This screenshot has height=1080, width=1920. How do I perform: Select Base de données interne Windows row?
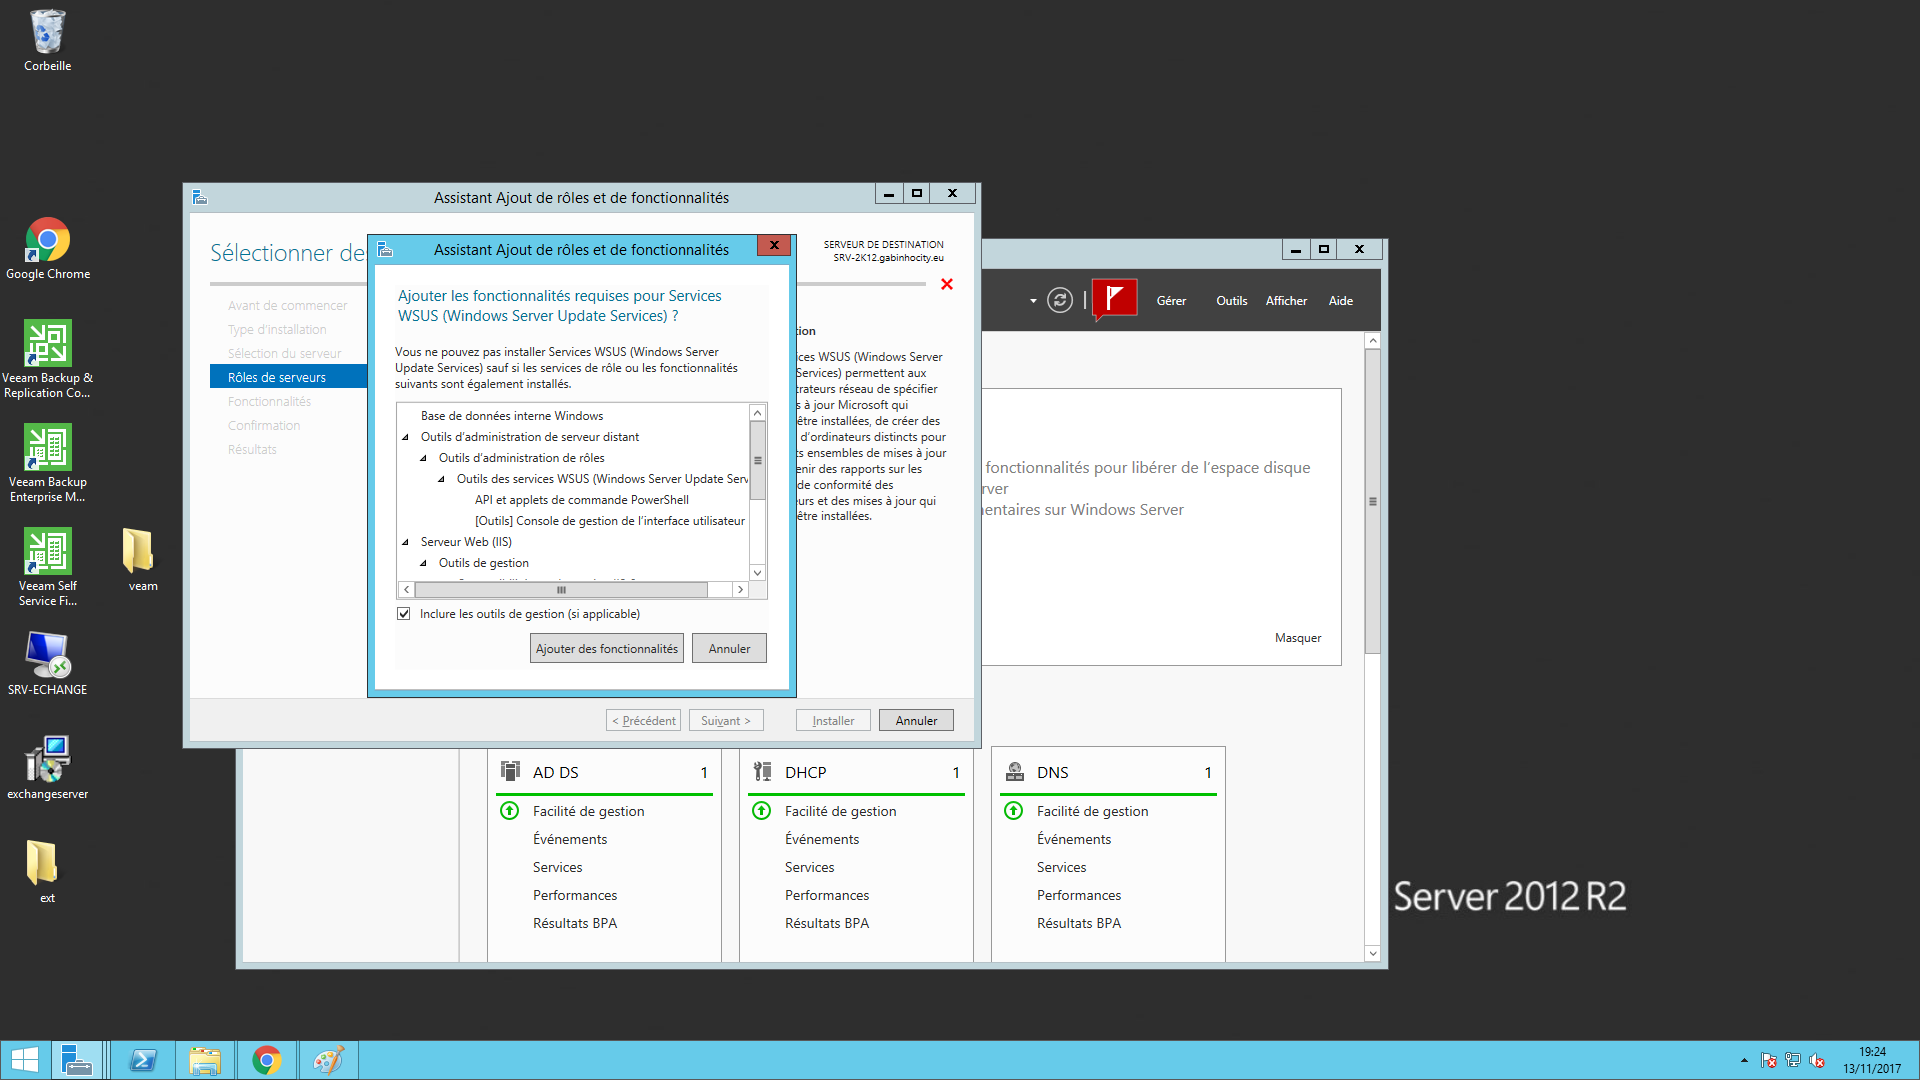(x=512, y=416)
